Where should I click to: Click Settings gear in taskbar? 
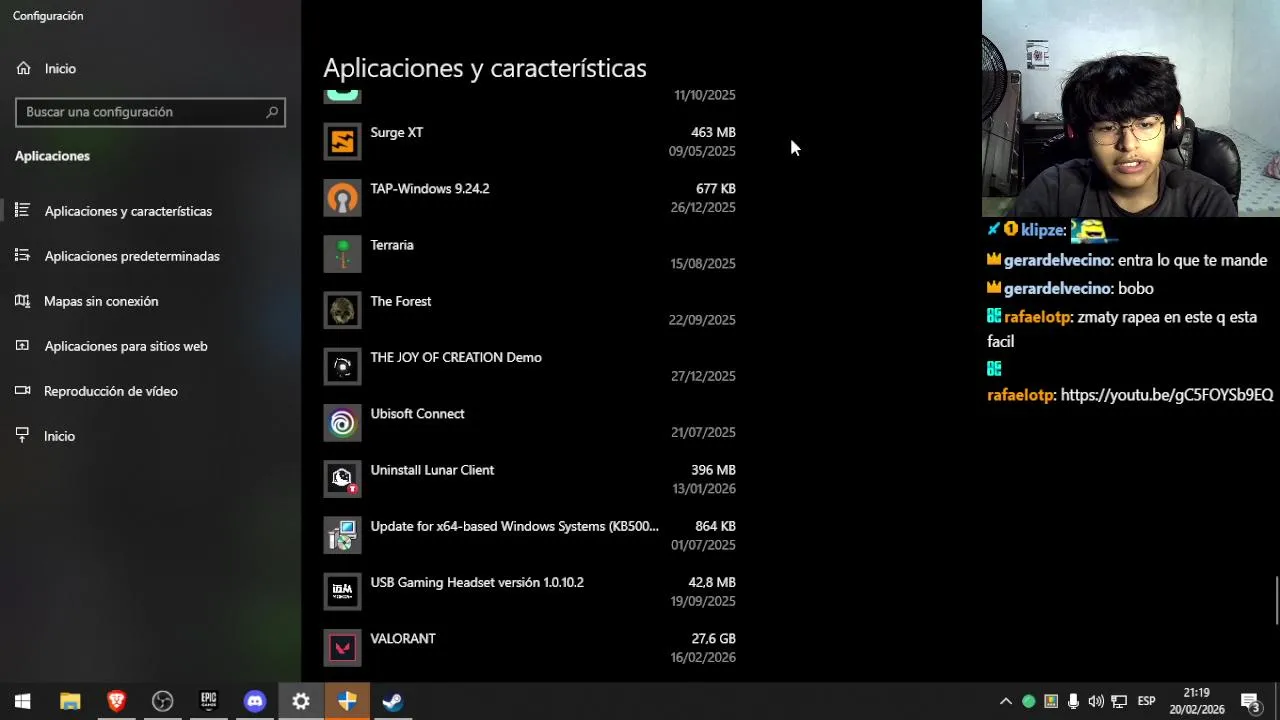pos(301,701)
